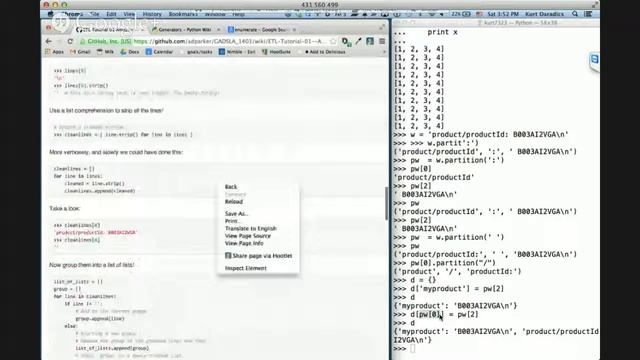640x360 pixels.
Task: Switch to Generators - Python Wiki tab
Action: click(x=183, y=30)
